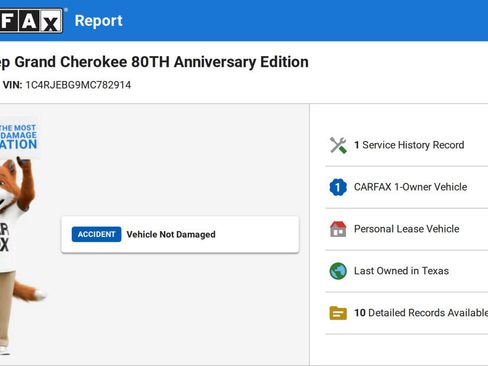Select 'CARFAX 1-Owner Vehicle' entry
Screen dimensions: 488x366
410,187
